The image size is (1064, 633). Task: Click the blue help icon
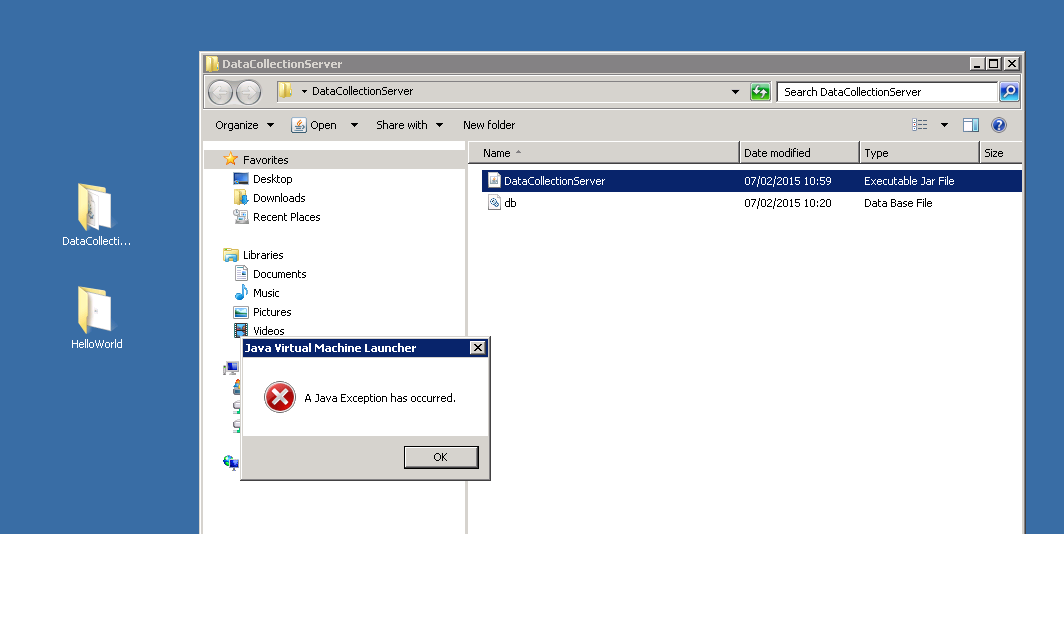point(998,125)
